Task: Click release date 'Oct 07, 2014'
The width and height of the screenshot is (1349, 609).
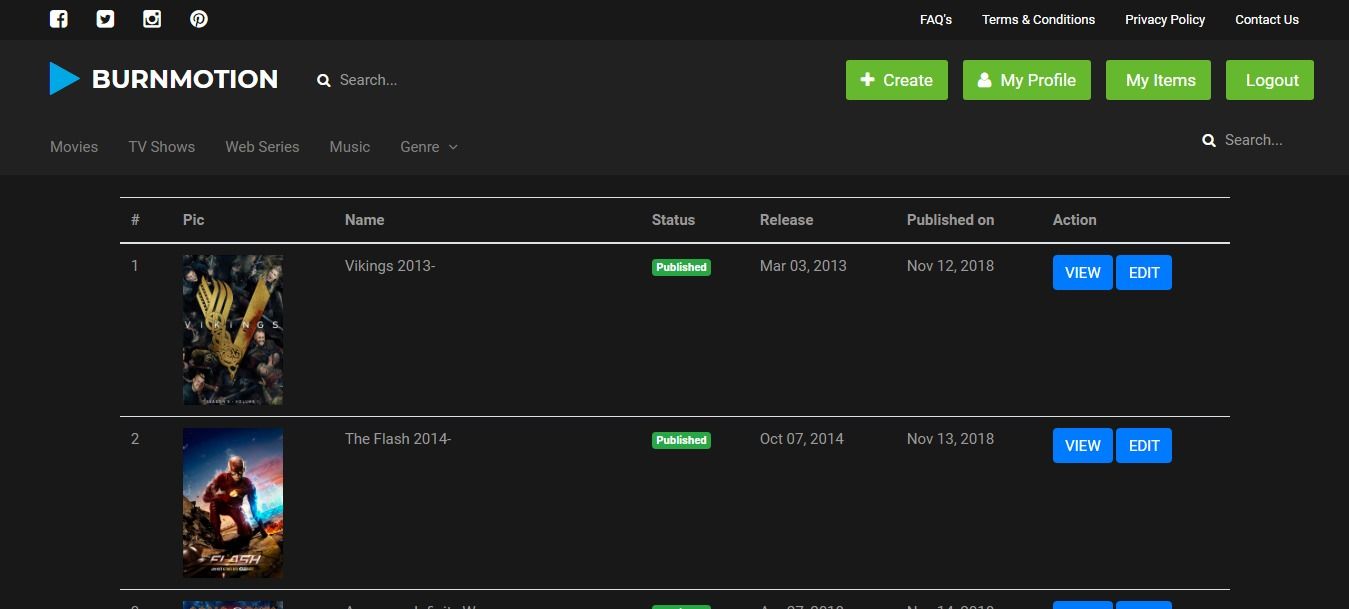Action: (802, 439)
